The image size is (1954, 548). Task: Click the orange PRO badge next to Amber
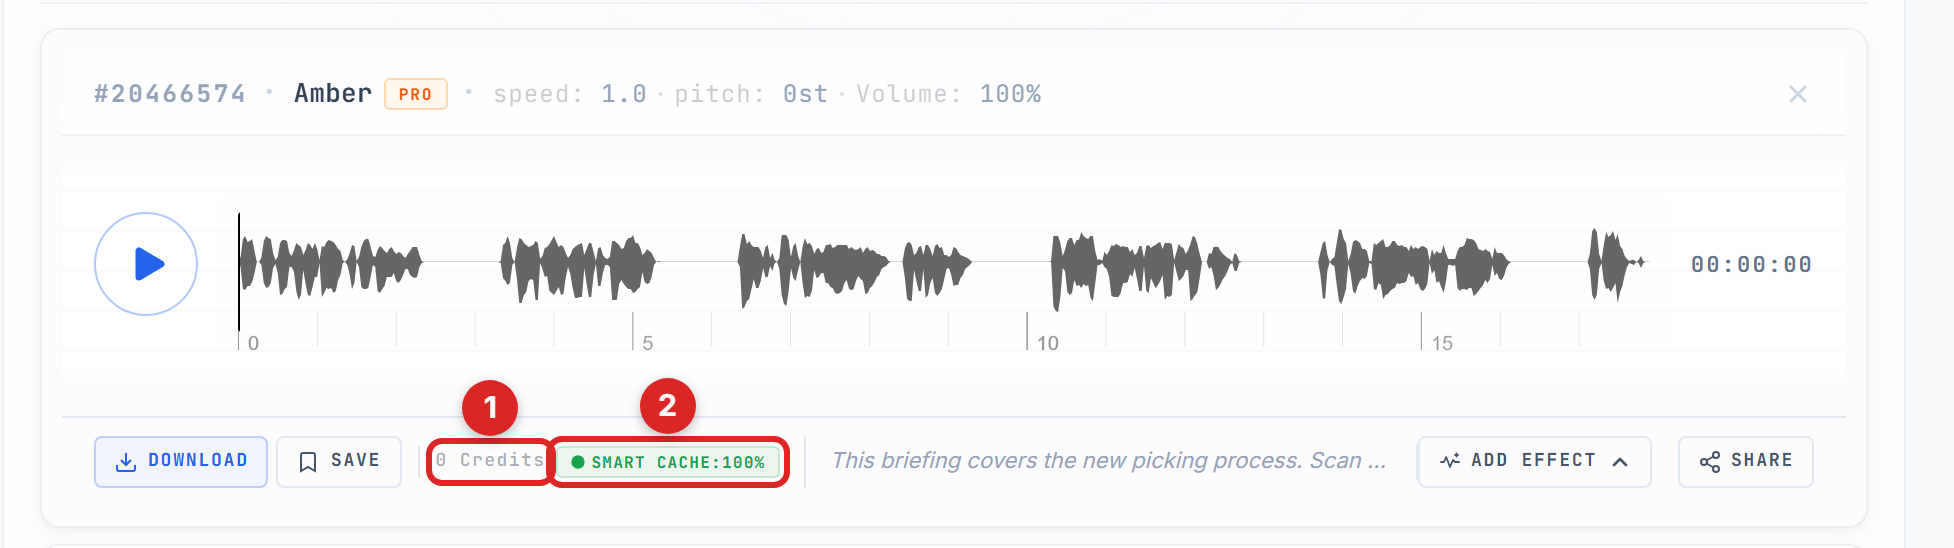click(x=416, y=94)
